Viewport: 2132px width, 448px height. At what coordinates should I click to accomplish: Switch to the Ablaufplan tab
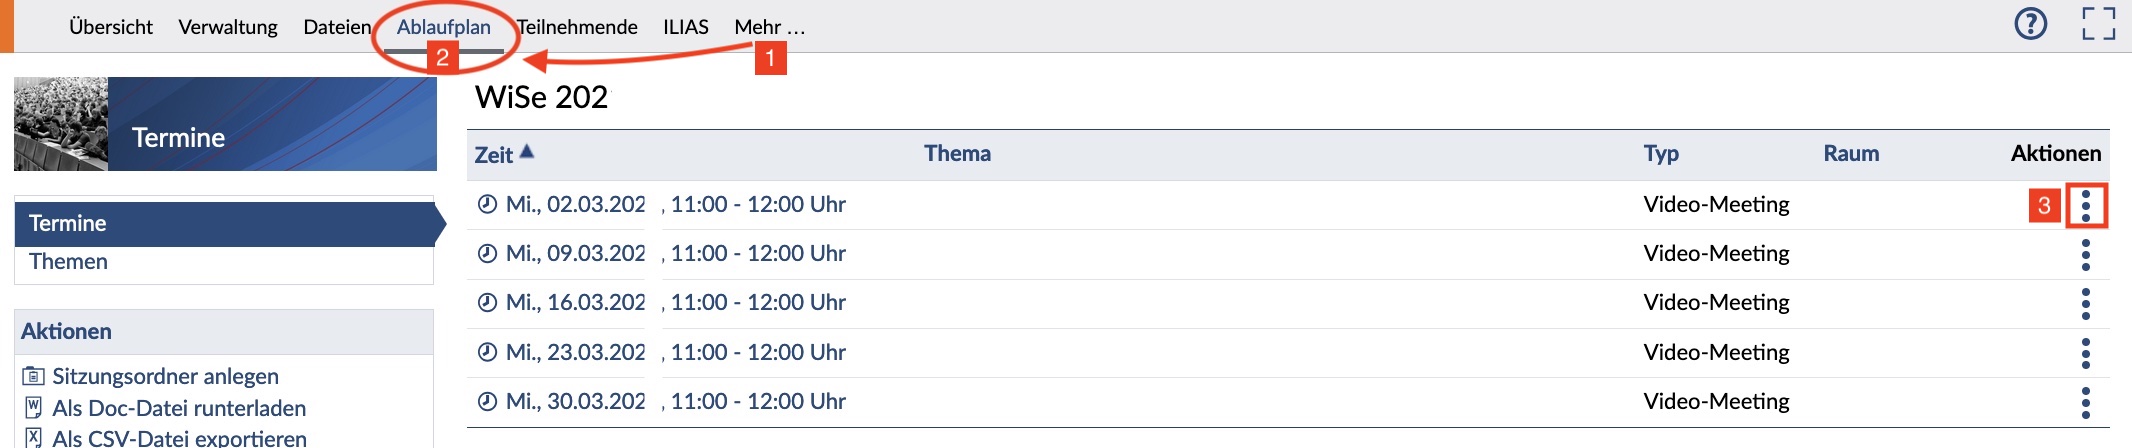coord(443,27)
